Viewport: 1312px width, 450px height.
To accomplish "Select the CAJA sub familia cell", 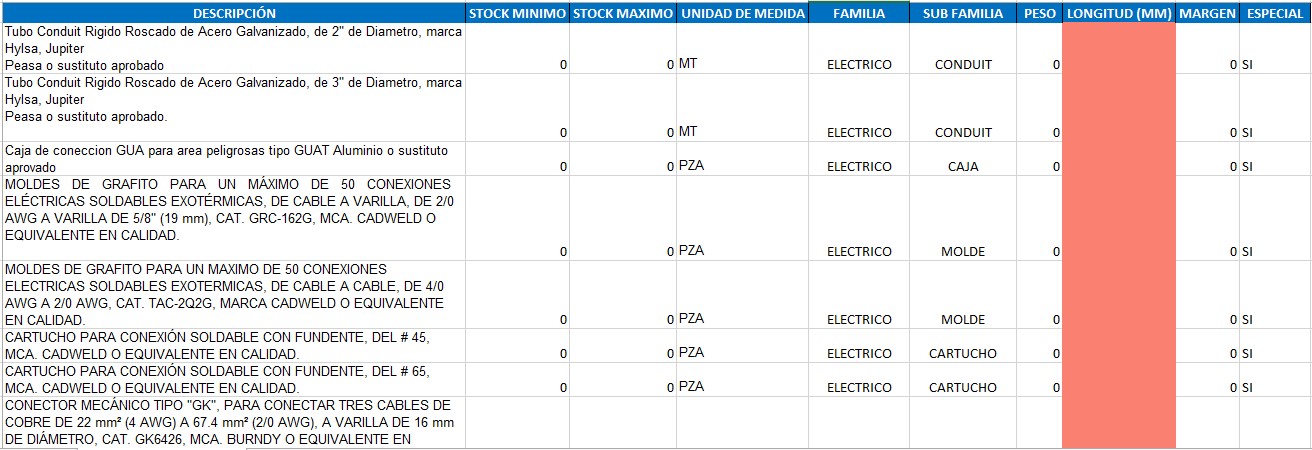I will [963, 158].
